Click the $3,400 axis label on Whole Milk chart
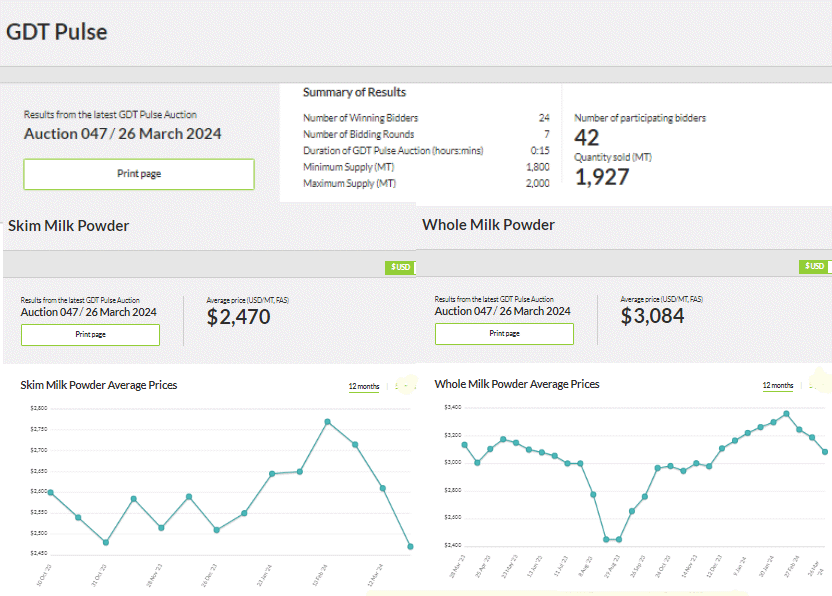 453,407
